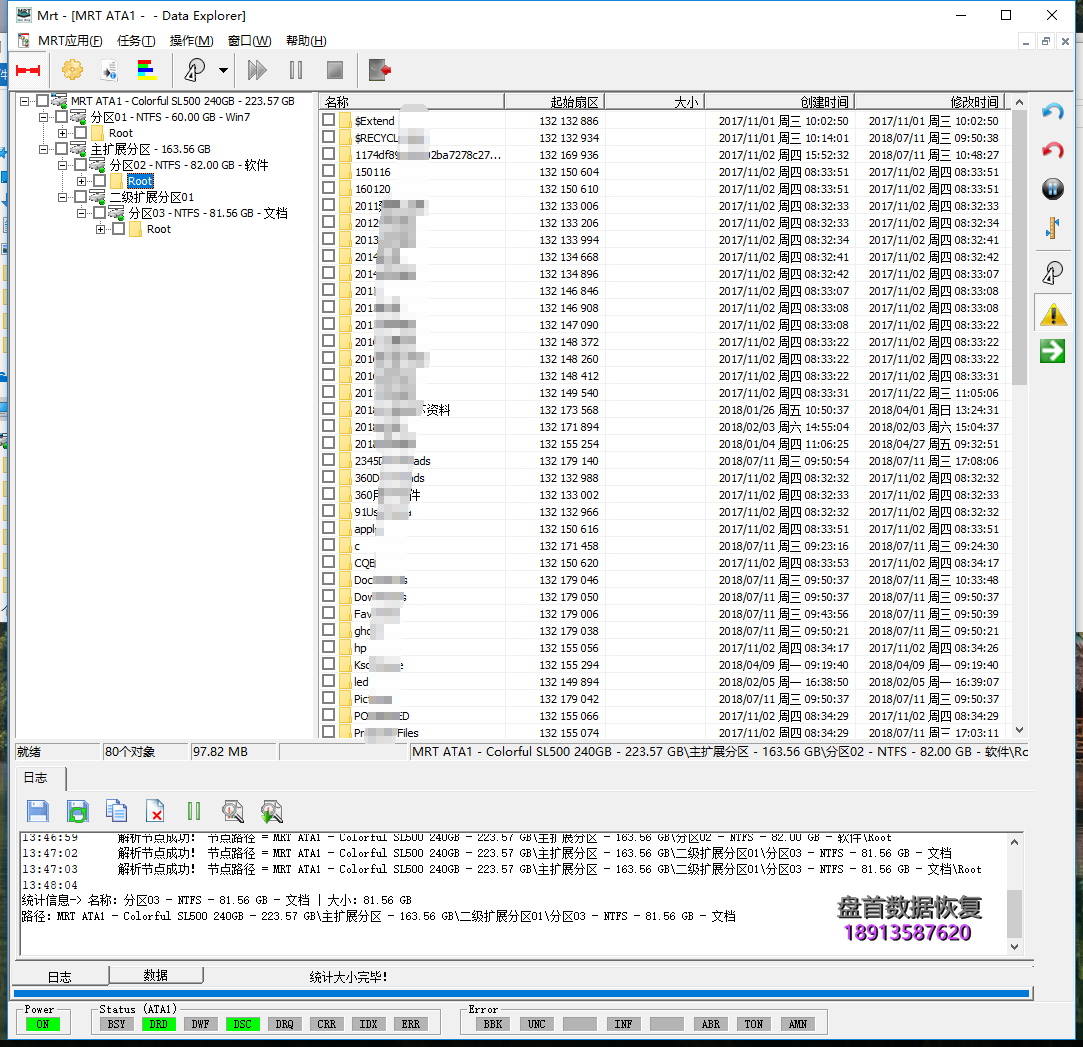Viewport: 1083px width, 1047px height.
Task: Sort the file list by 创建时间 column
Action: point(779,102)
